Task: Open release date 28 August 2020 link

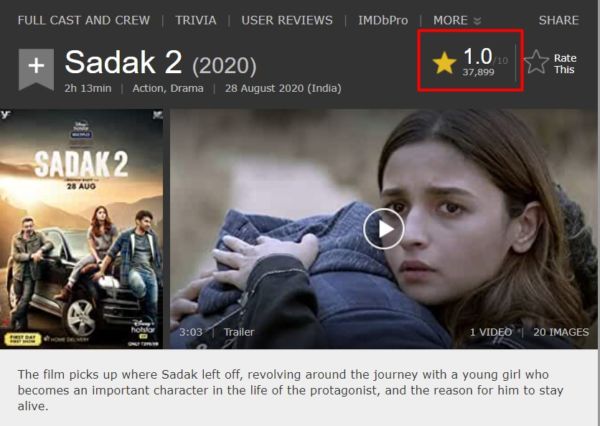Action: [283, 88]
